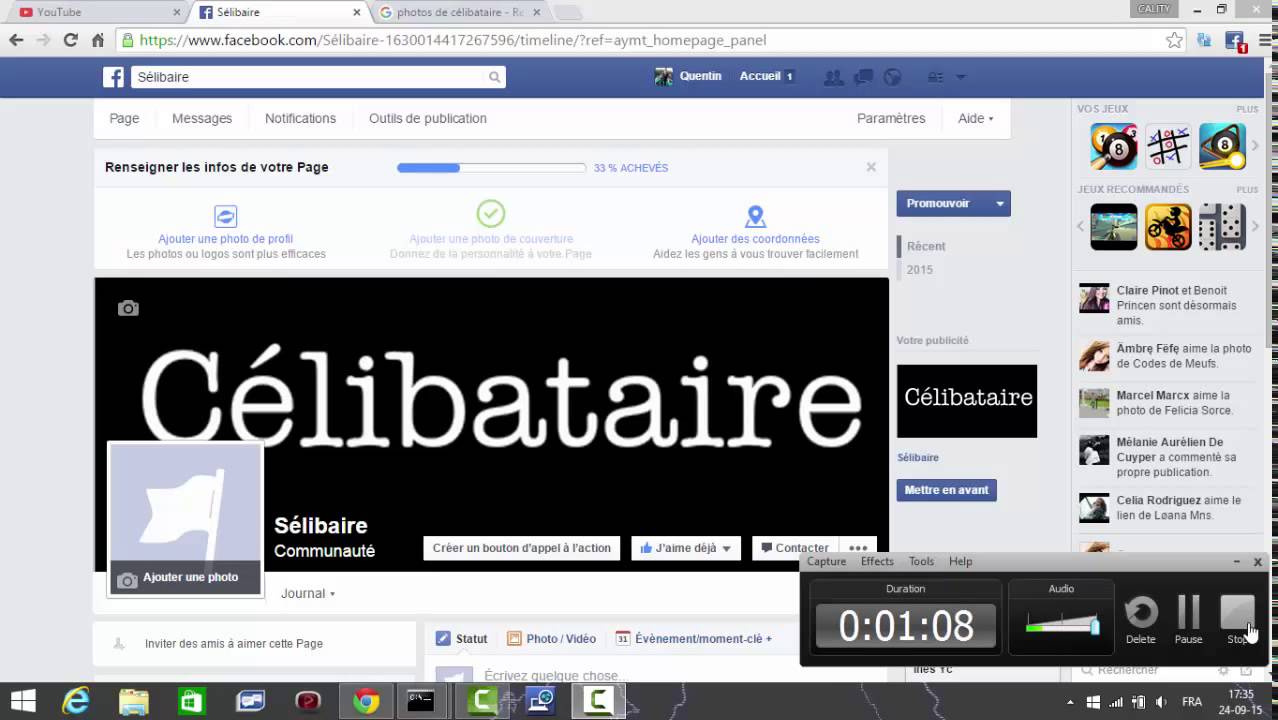Pause the recording

(x=1188, y=613)
